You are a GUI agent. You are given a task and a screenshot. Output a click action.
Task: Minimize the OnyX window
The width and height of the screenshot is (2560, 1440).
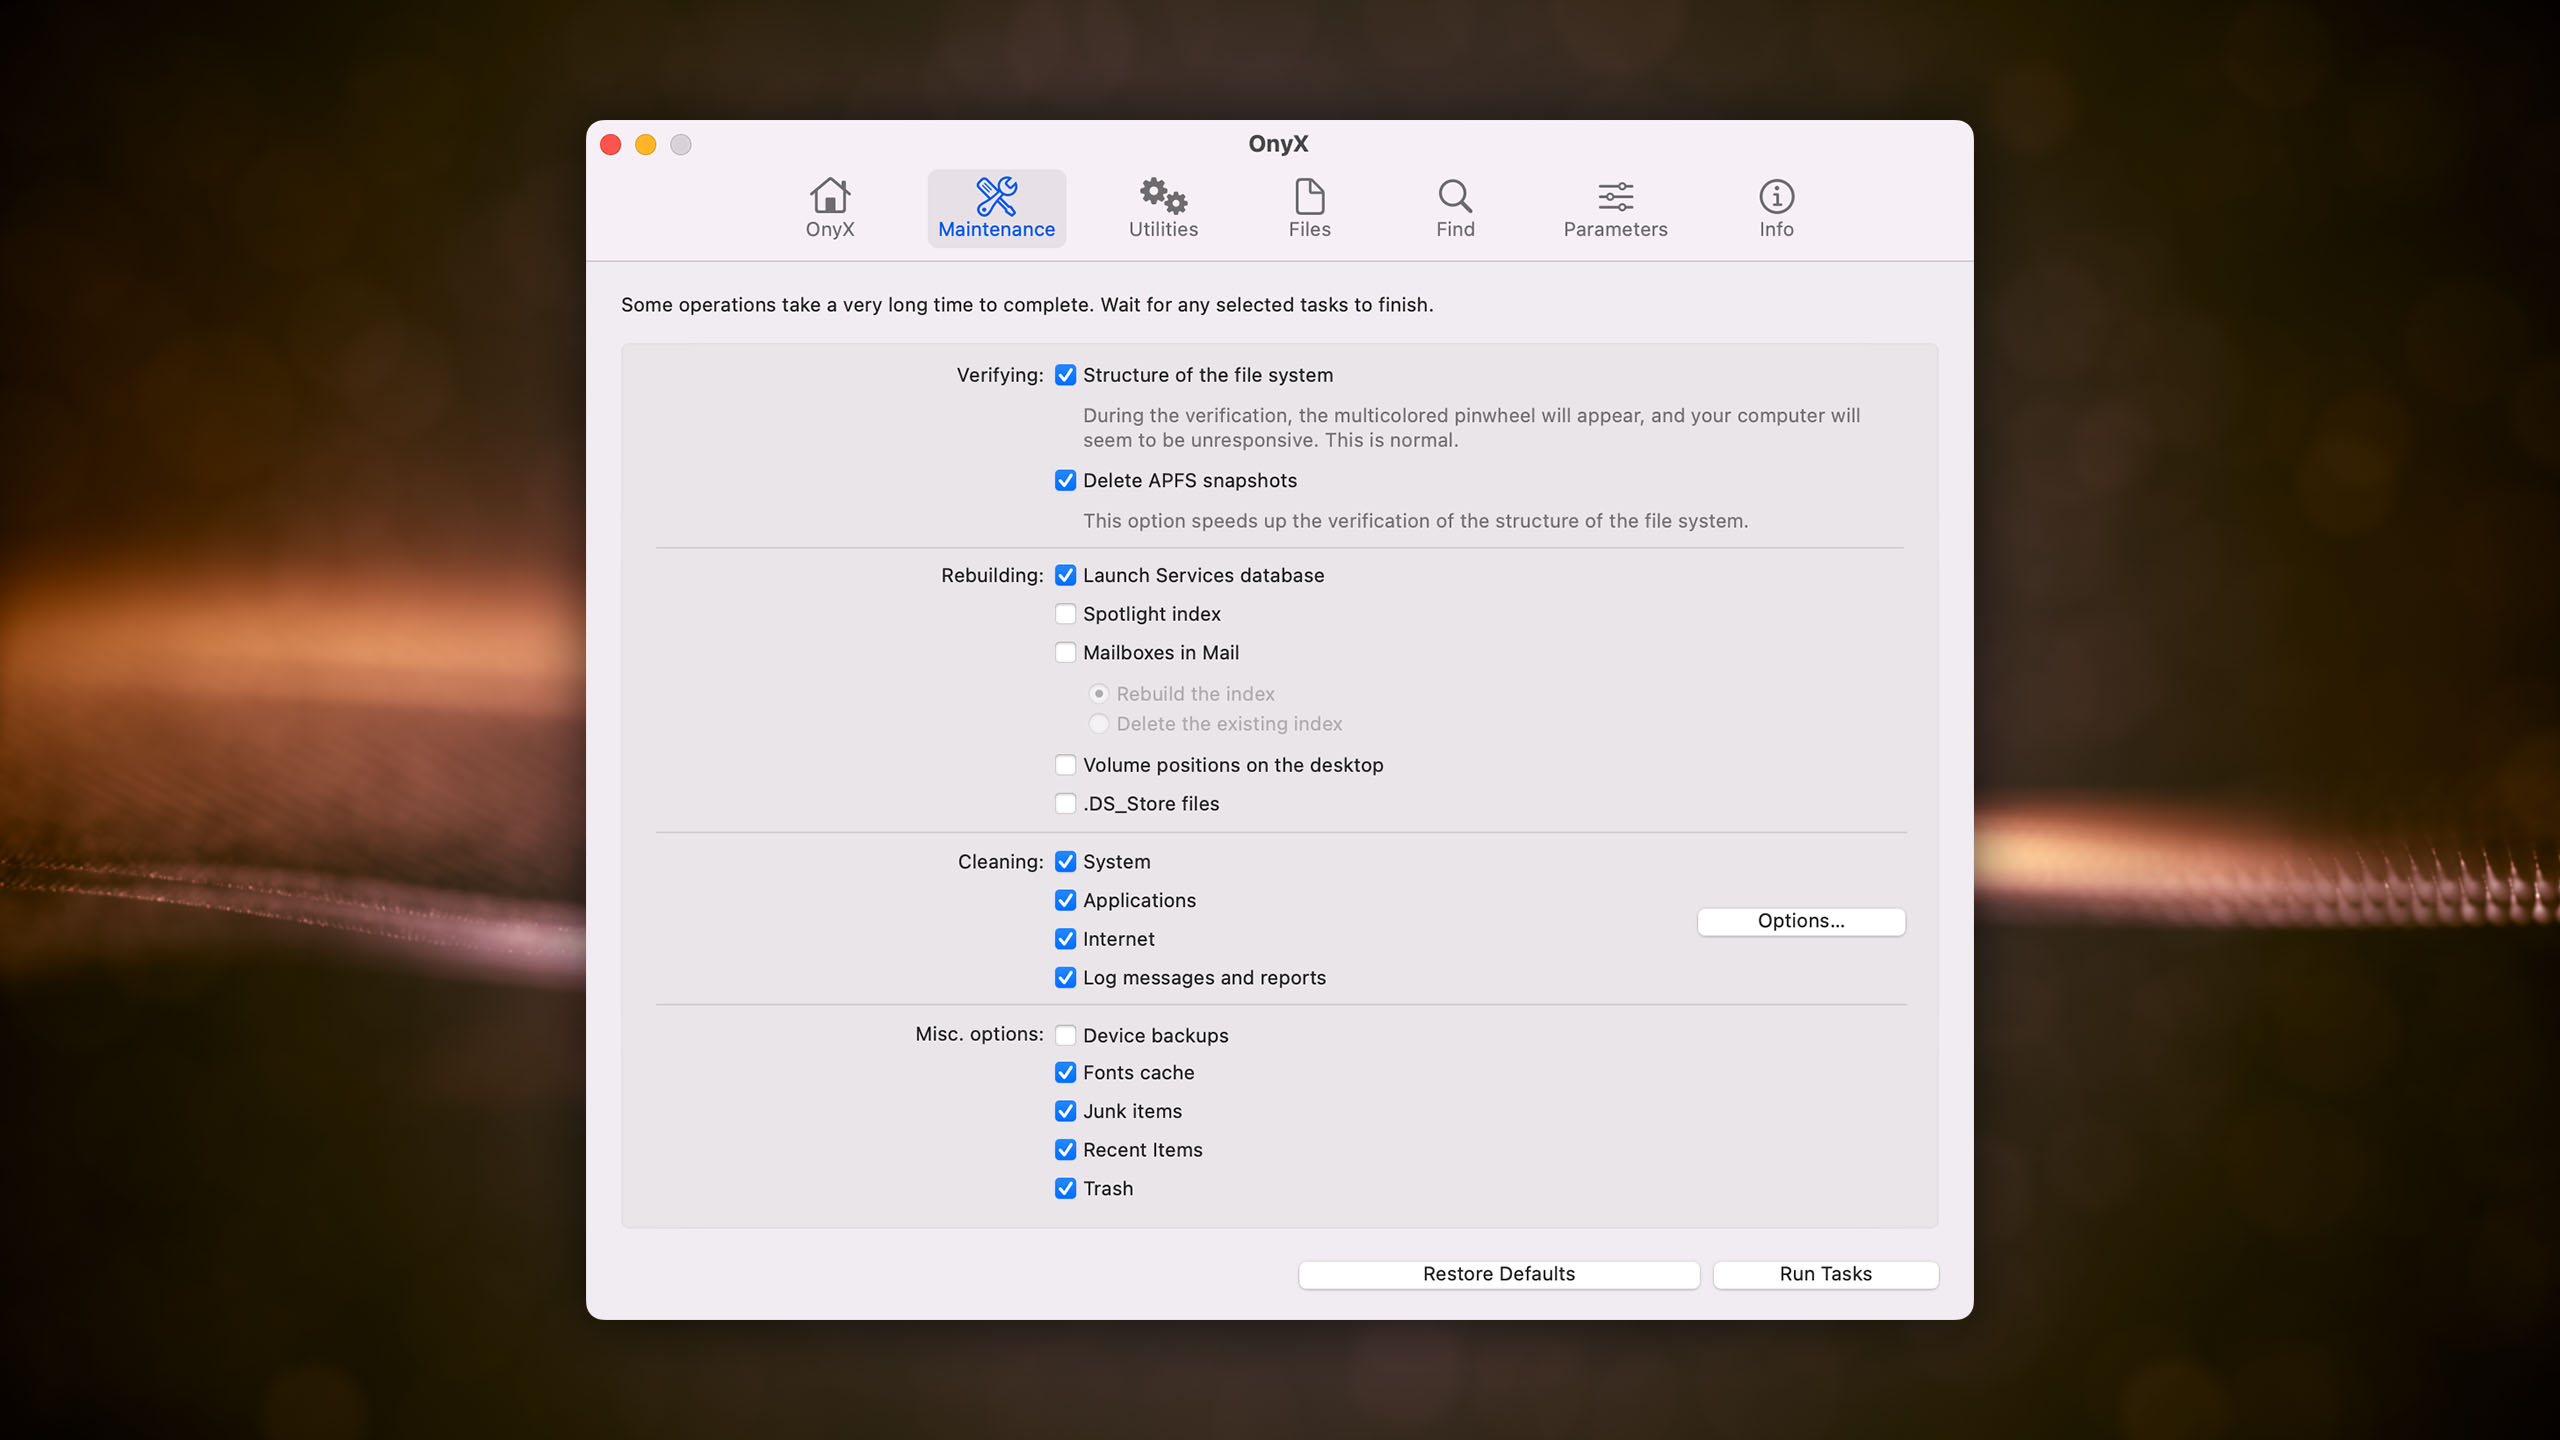coord(646,145)
